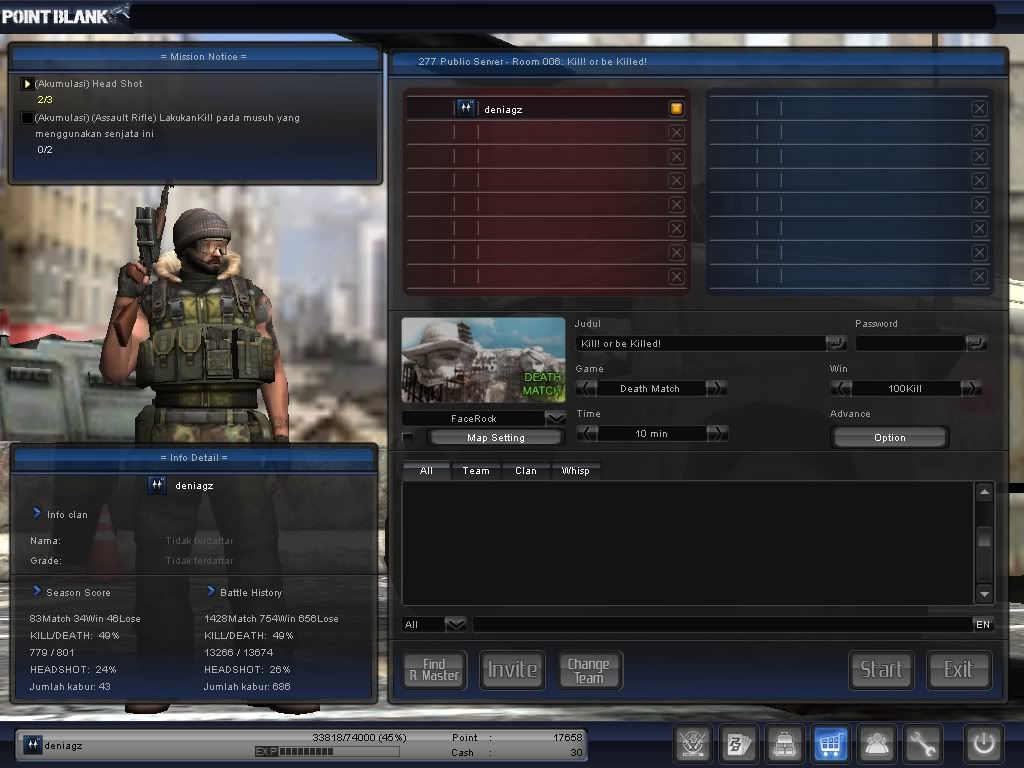Click the Password input field
This screenshot has width=1024, height=768.
(911, 344)
